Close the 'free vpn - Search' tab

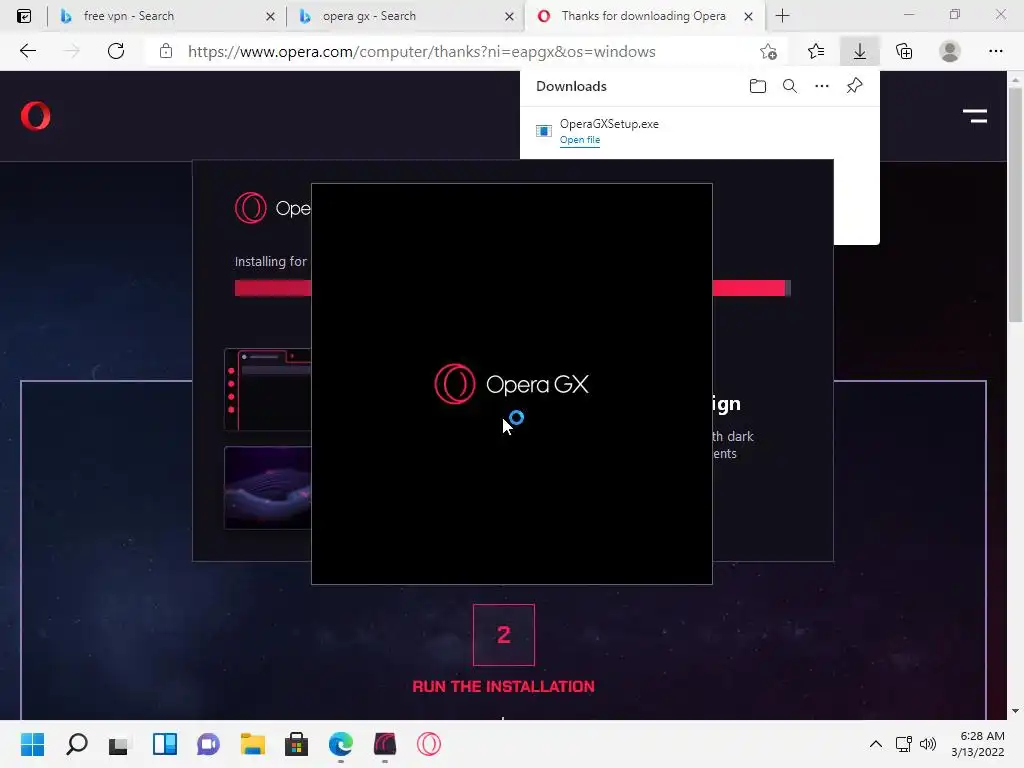pyautogui.click(x=270, y=16)
